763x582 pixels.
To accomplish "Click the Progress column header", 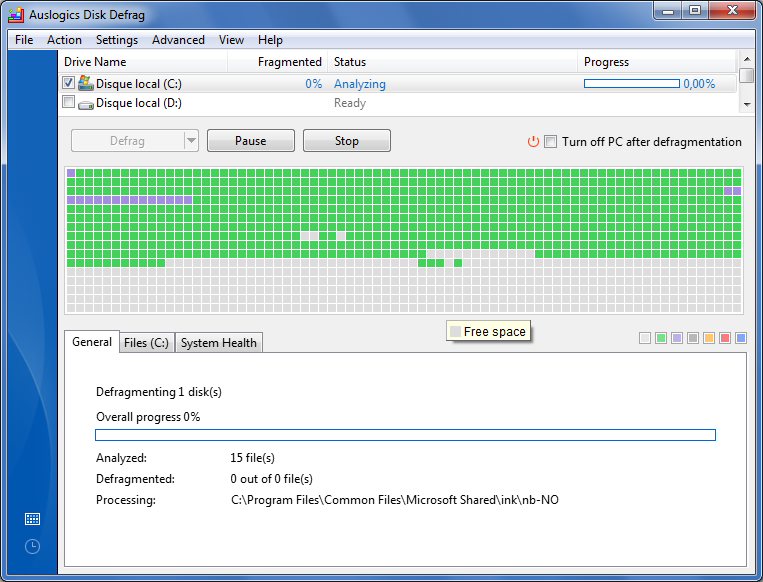I will (657, 62).
